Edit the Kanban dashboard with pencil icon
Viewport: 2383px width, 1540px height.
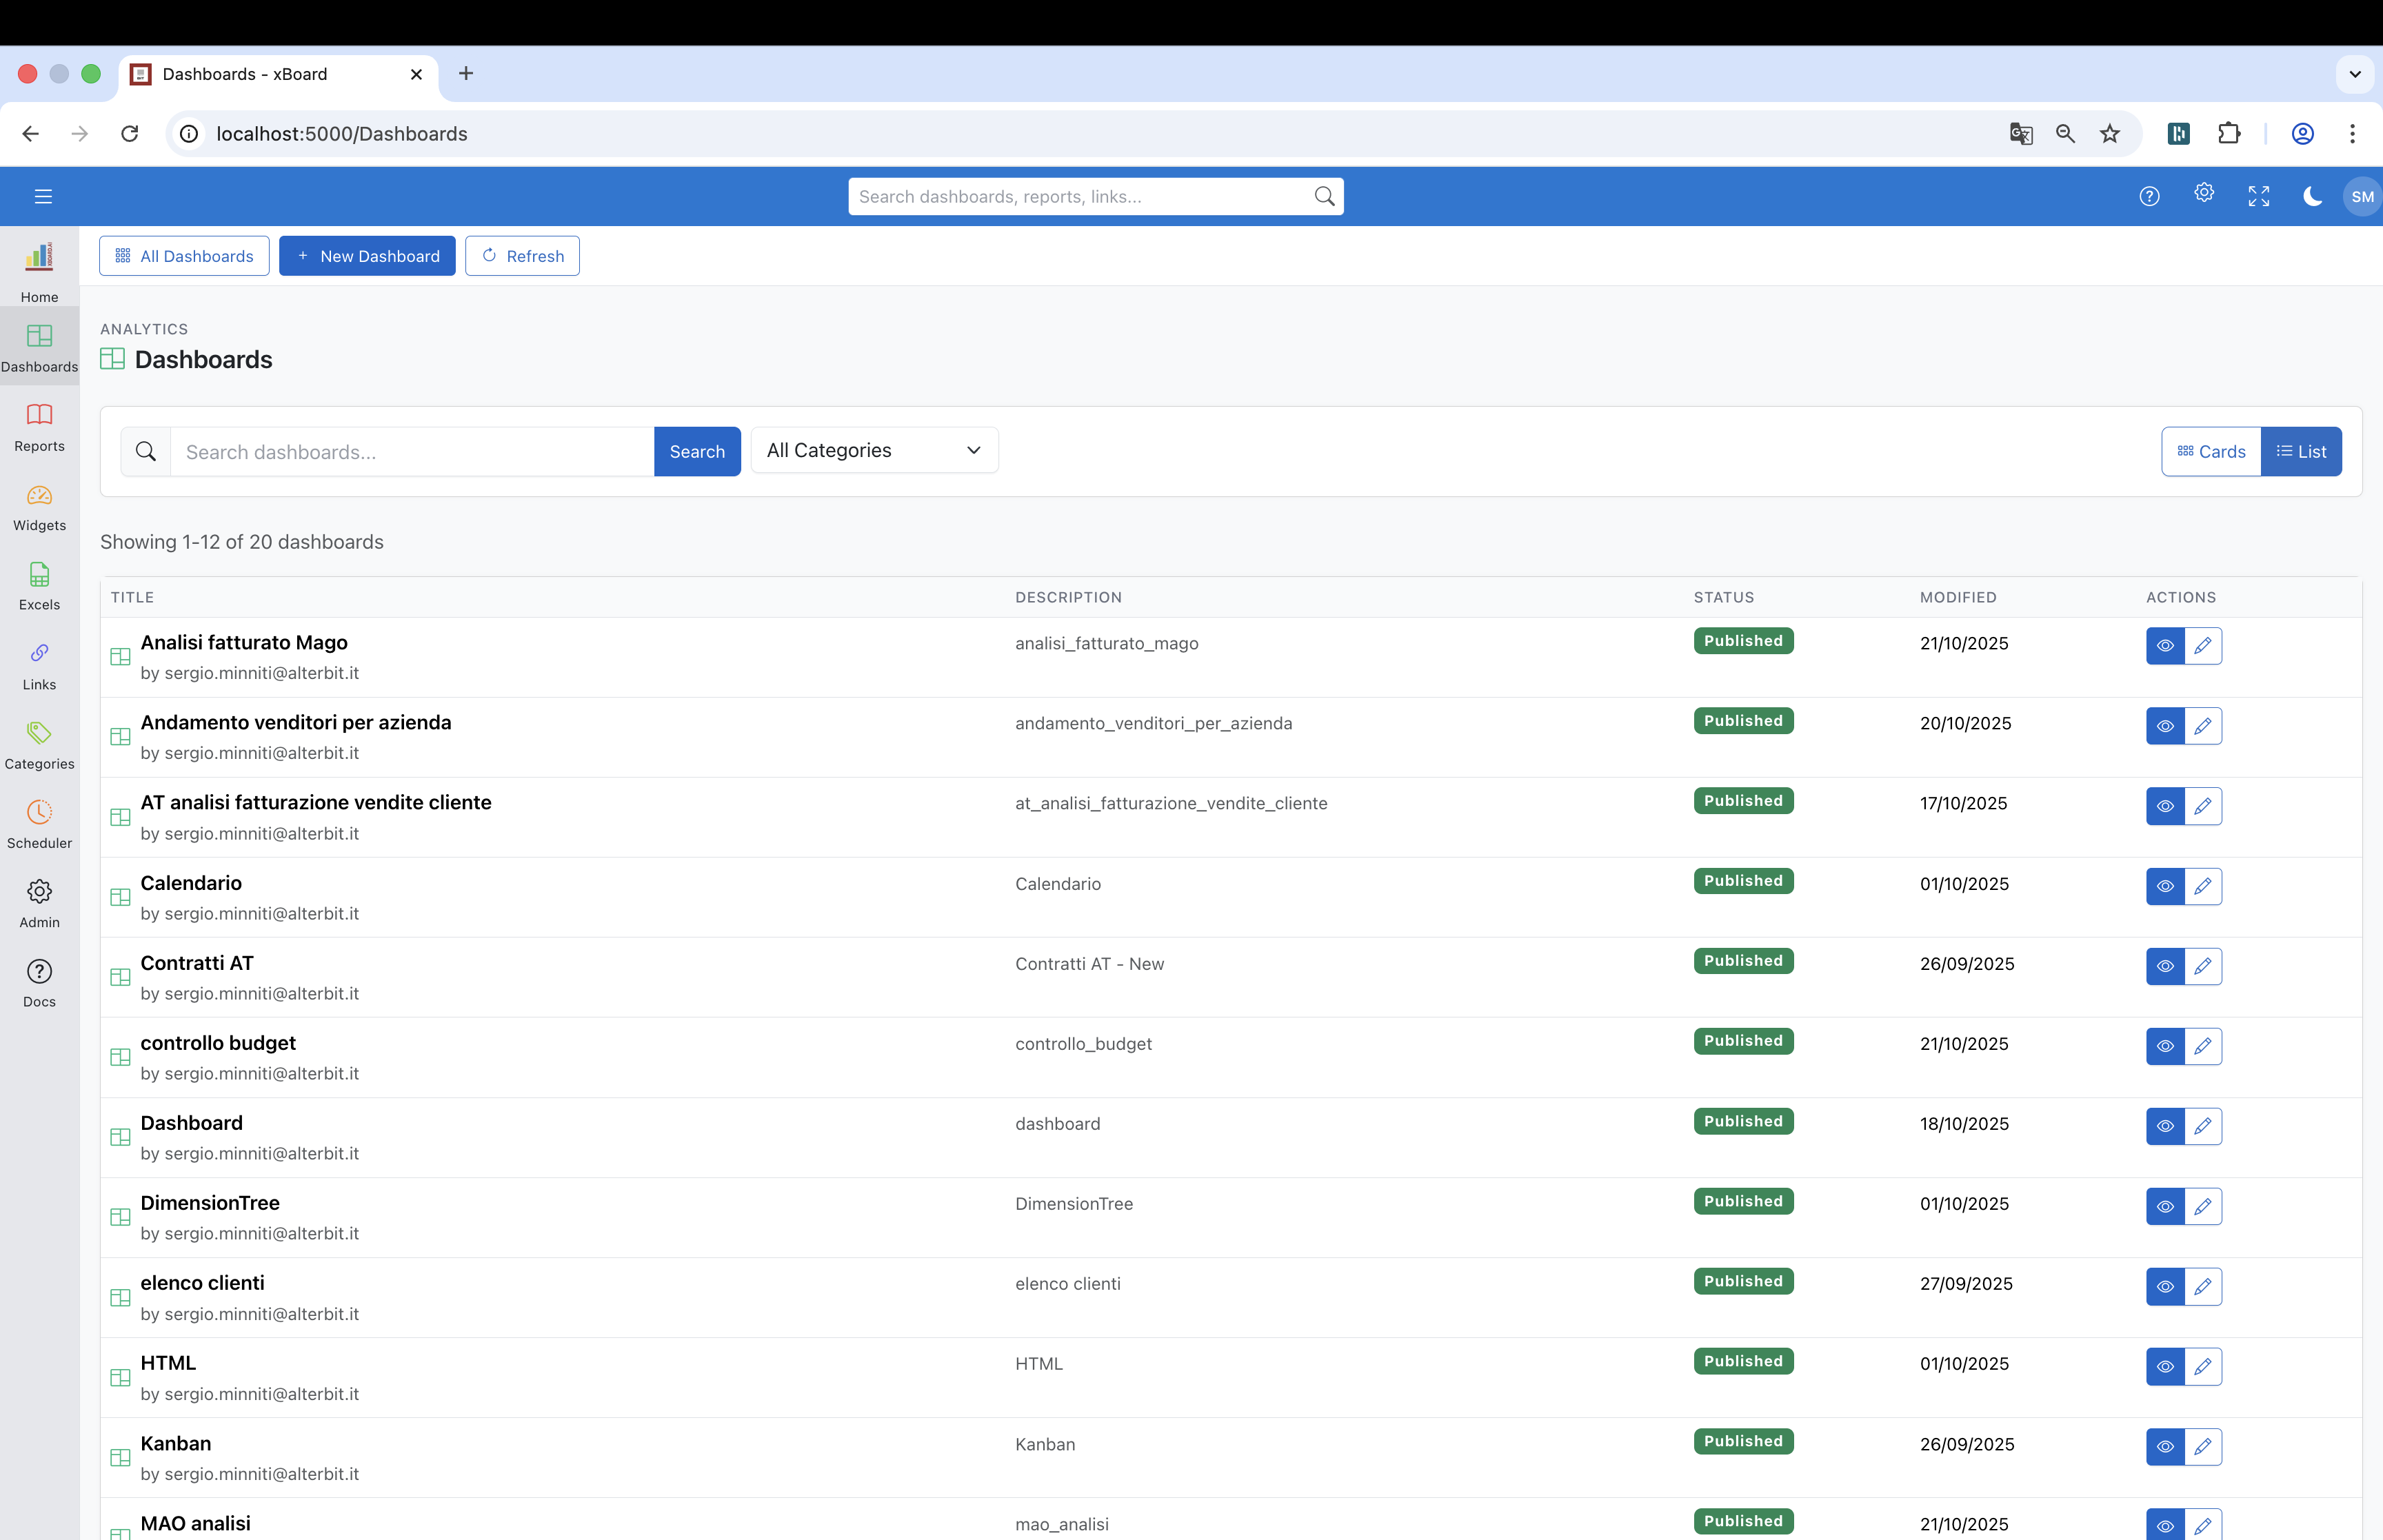[2203, 1446]
